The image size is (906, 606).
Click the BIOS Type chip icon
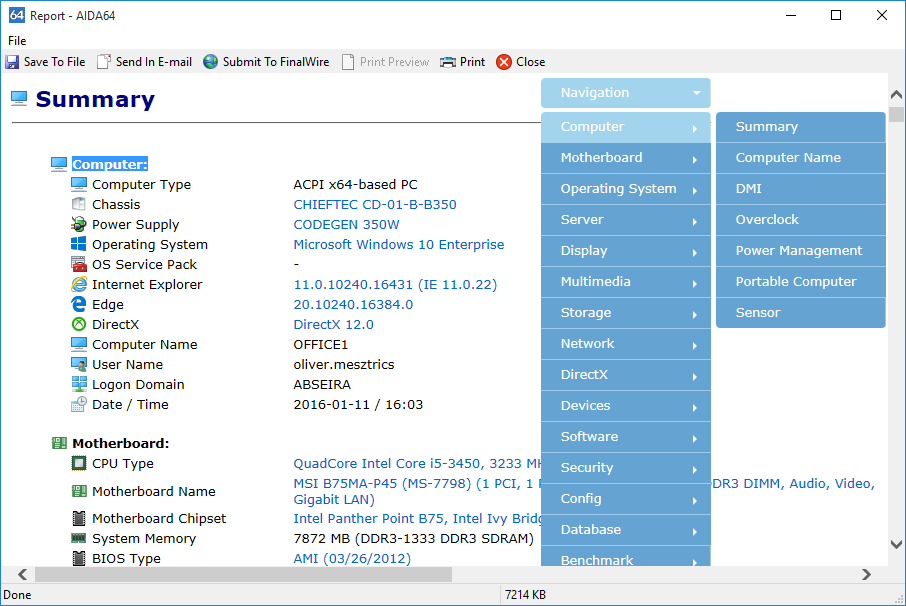tap(79, 558)
